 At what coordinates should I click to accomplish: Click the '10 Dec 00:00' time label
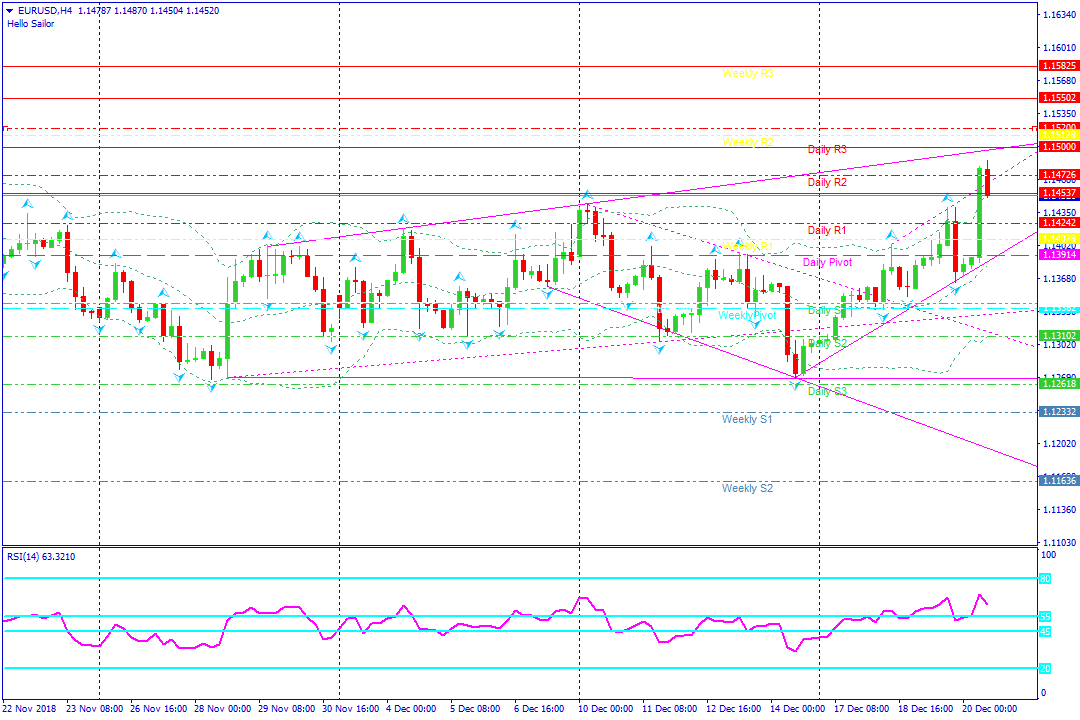coord(606,708)
